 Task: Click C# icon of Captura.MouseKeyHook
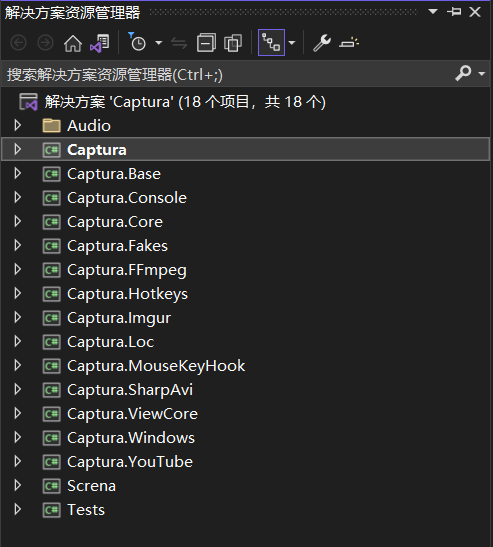[x=51, y=366]
